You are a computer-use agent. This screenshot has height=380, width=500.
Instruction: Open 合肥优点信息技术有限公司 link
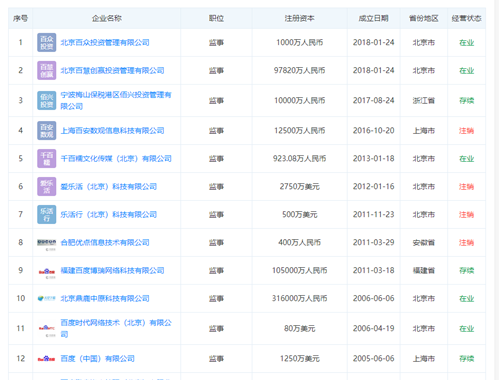(105, 243)
